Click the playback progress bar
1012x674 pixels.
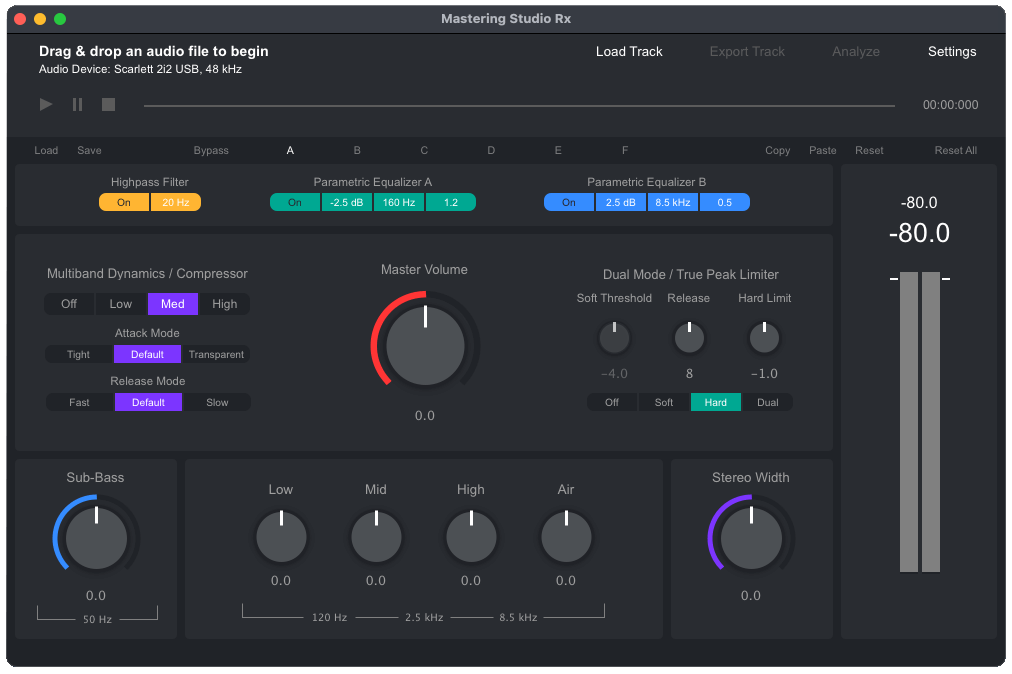(519, 104)
